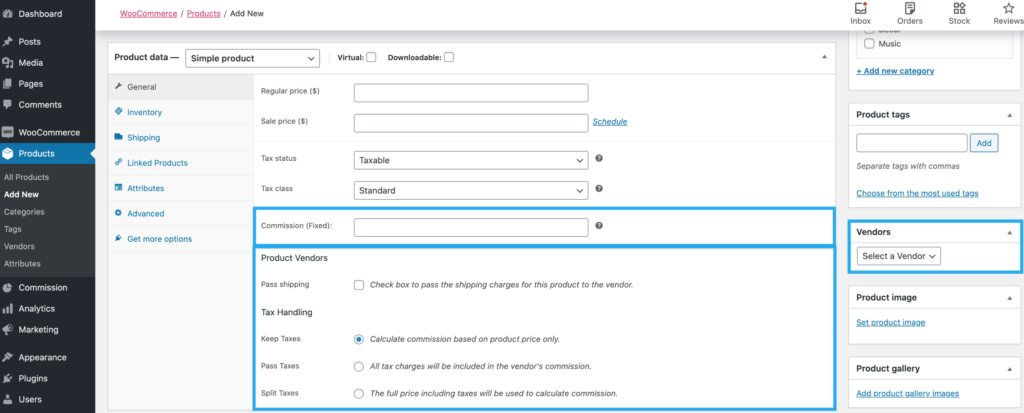
Task: Click the Analytics bar chart icon
Action: [x=8, y=308]
